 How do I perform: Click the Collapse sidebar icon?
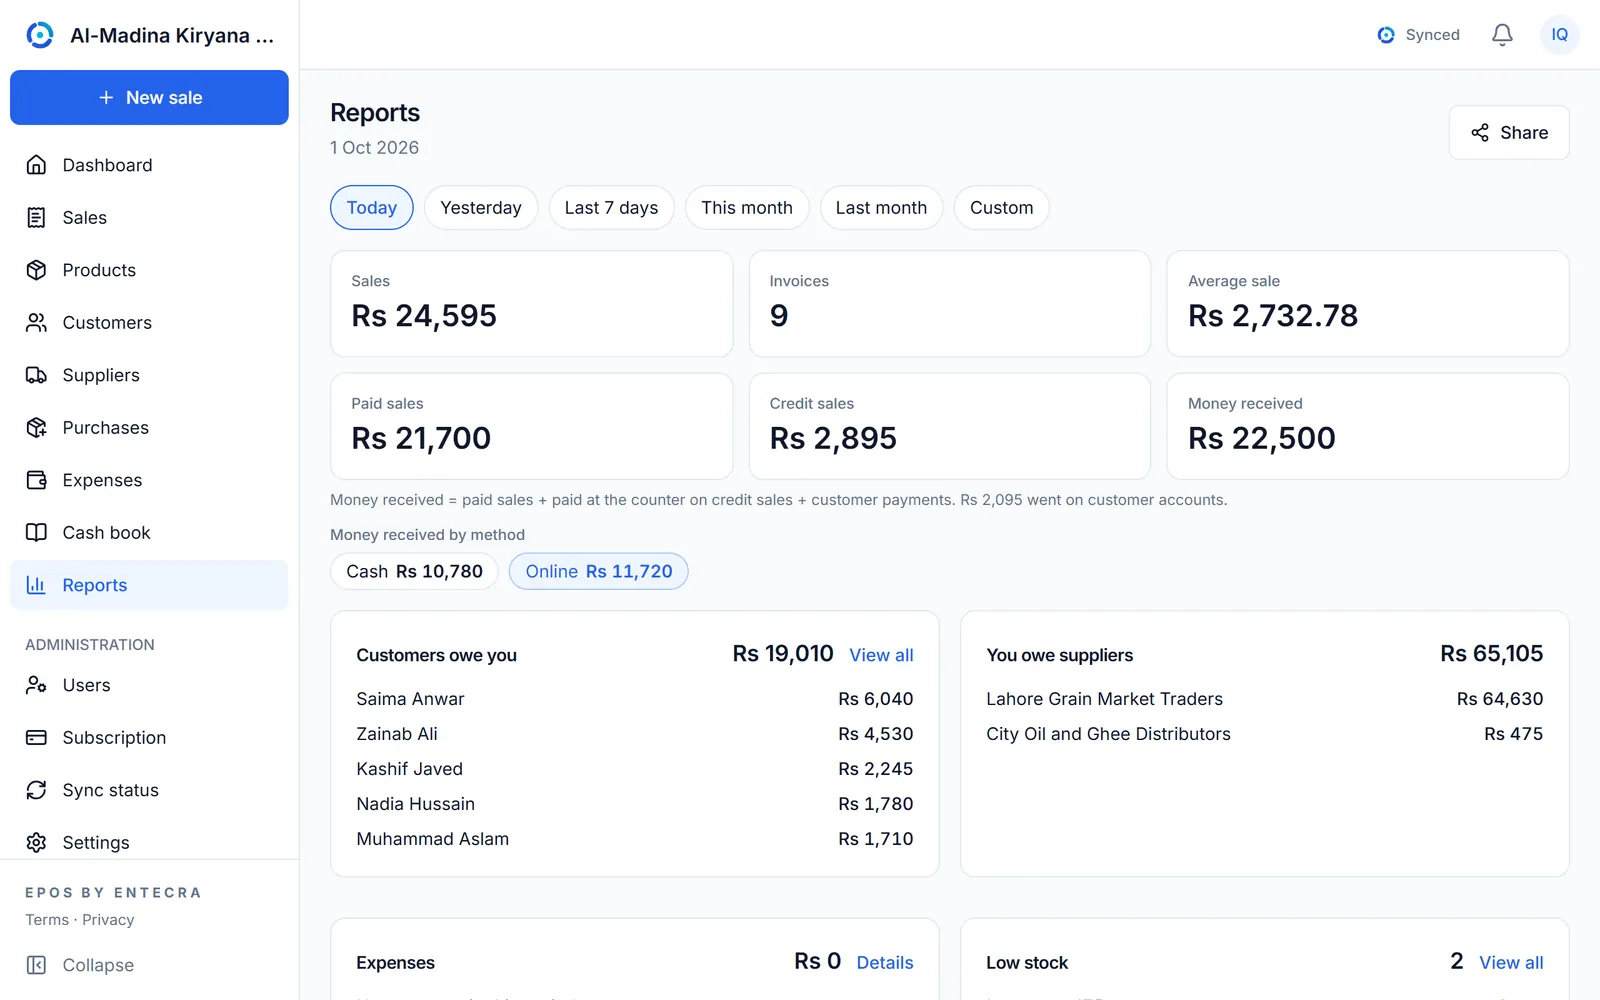pyautogui.click(x=36, y=965)
